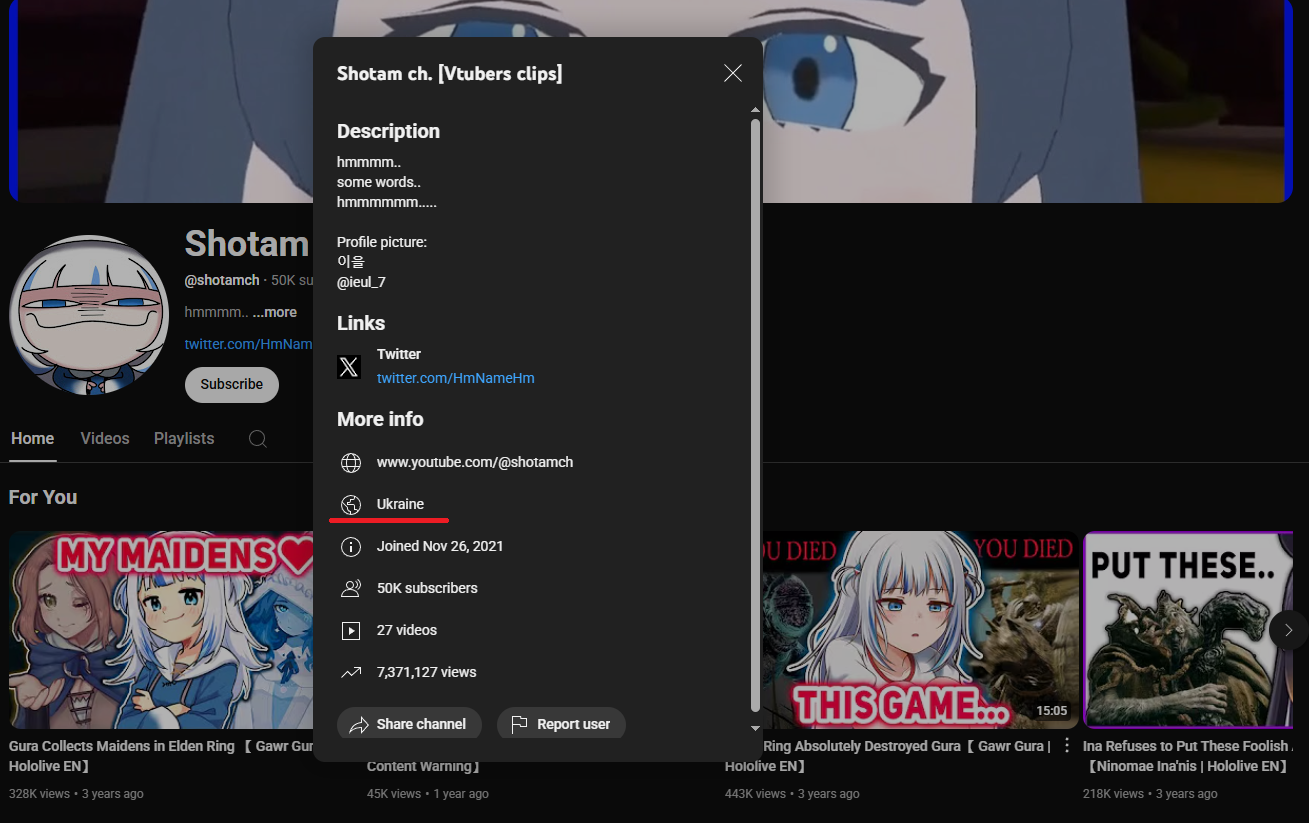This screenshot has width=1309, height=823.
Task: Open twitter.com/HmNameHm link in dialog
Action: pos(455,378)
